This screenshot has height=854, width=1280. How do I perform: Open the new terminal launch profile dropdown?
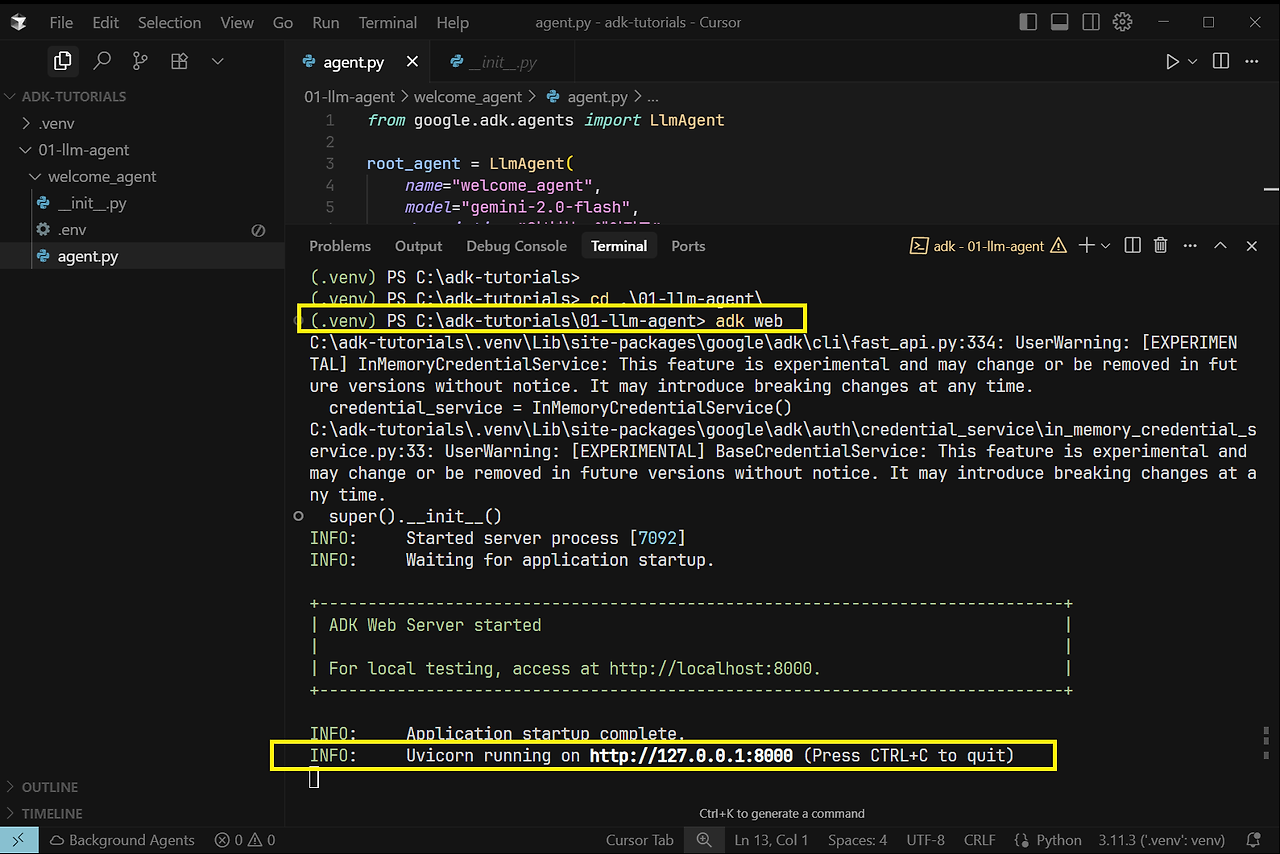[1105, 246]
